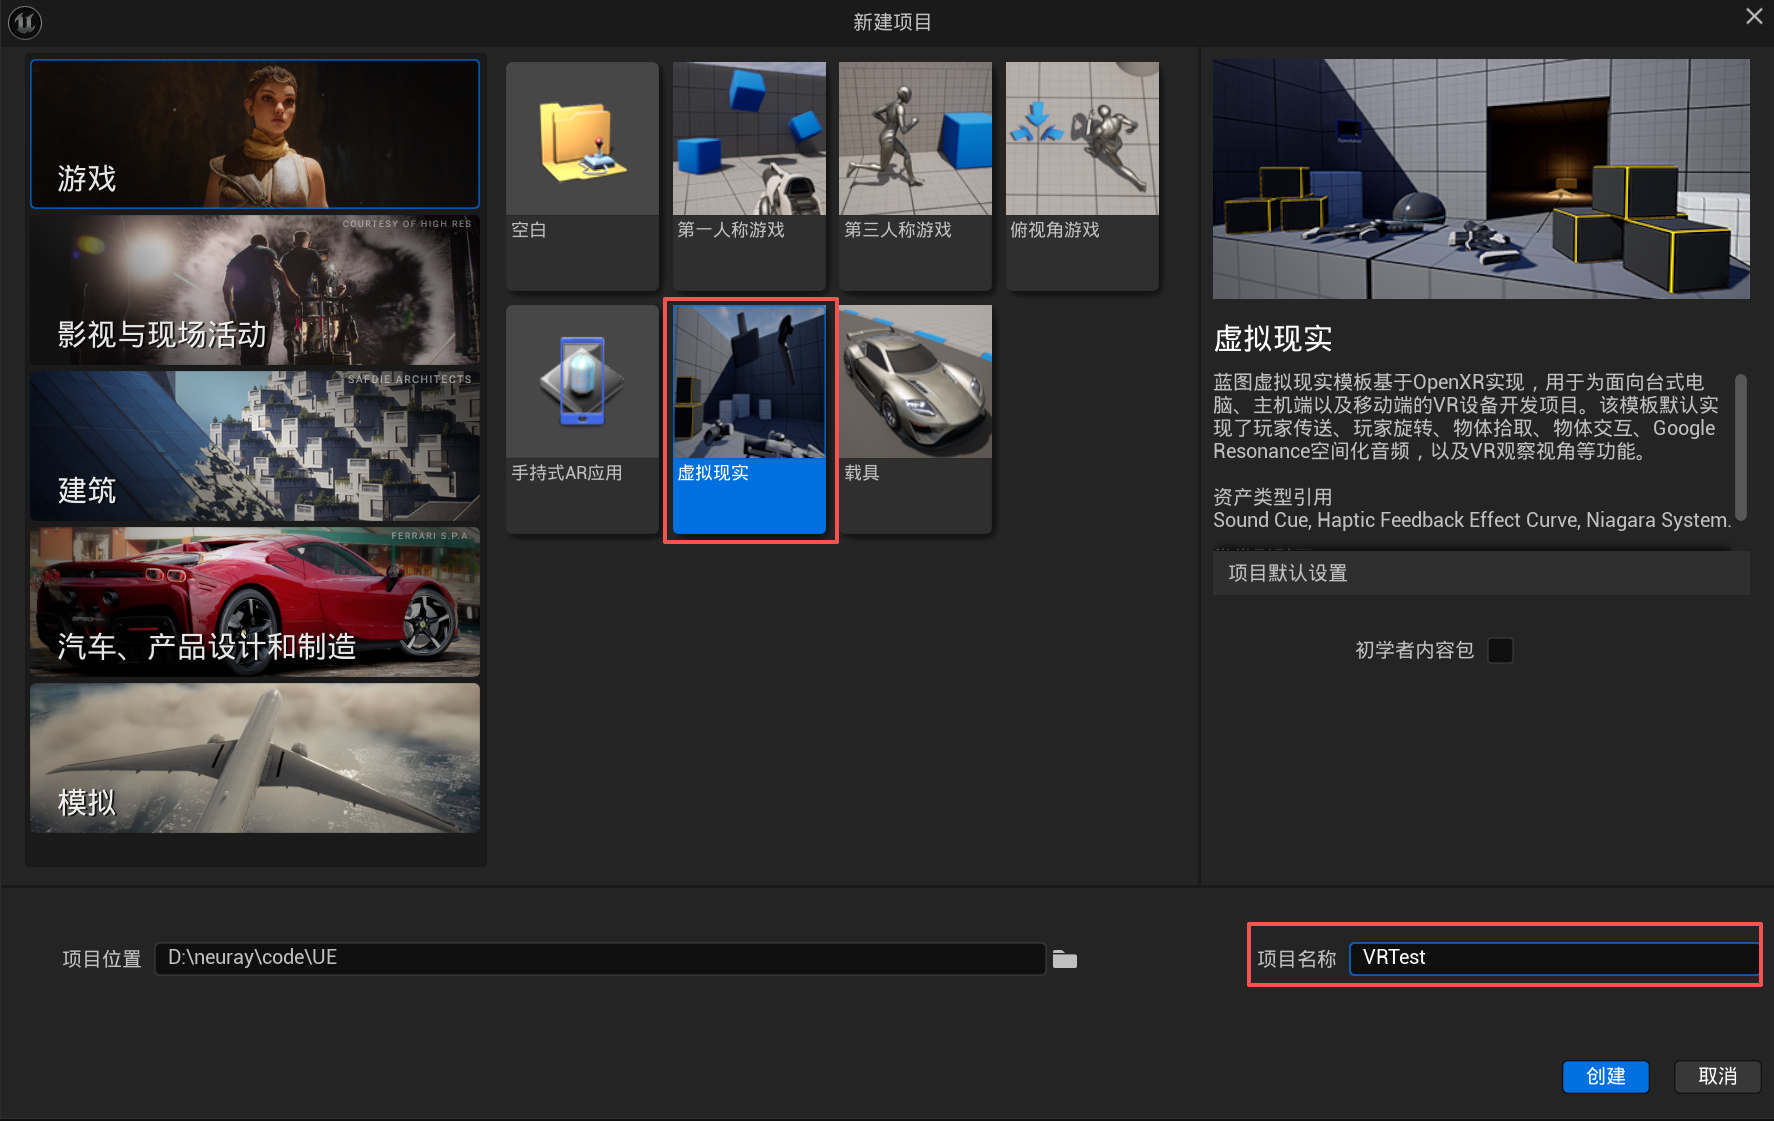Click the Unreal Engine logo icon

25,22
